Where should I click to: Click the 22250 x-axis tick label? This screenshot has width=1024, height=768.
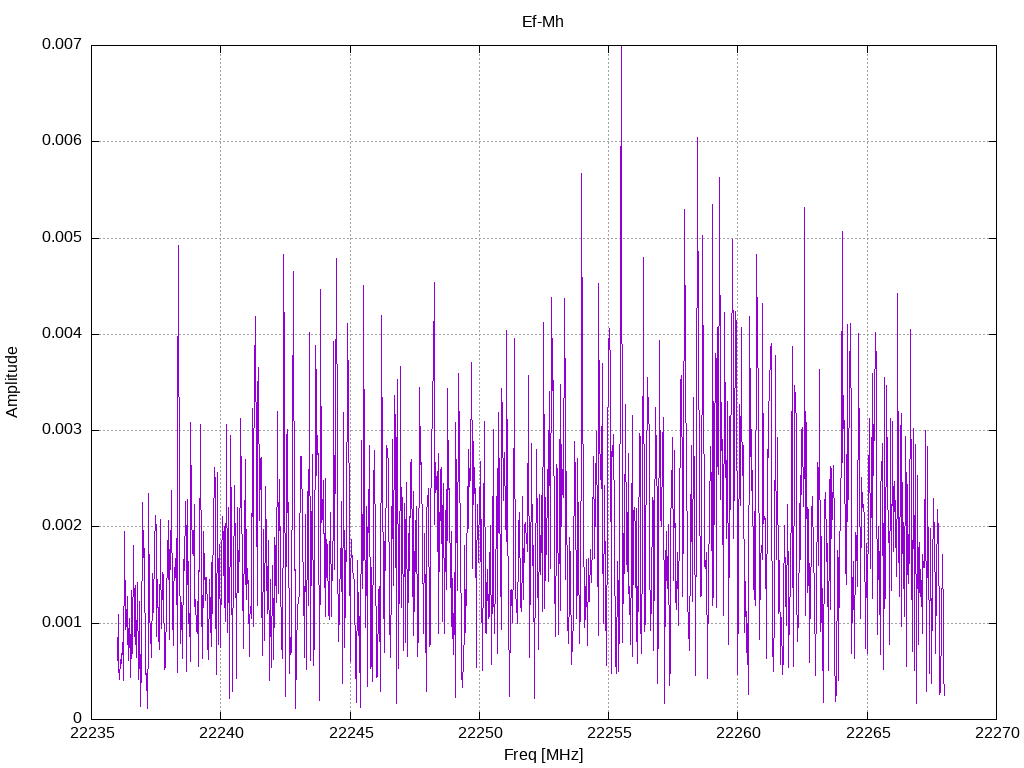[479, 733]
